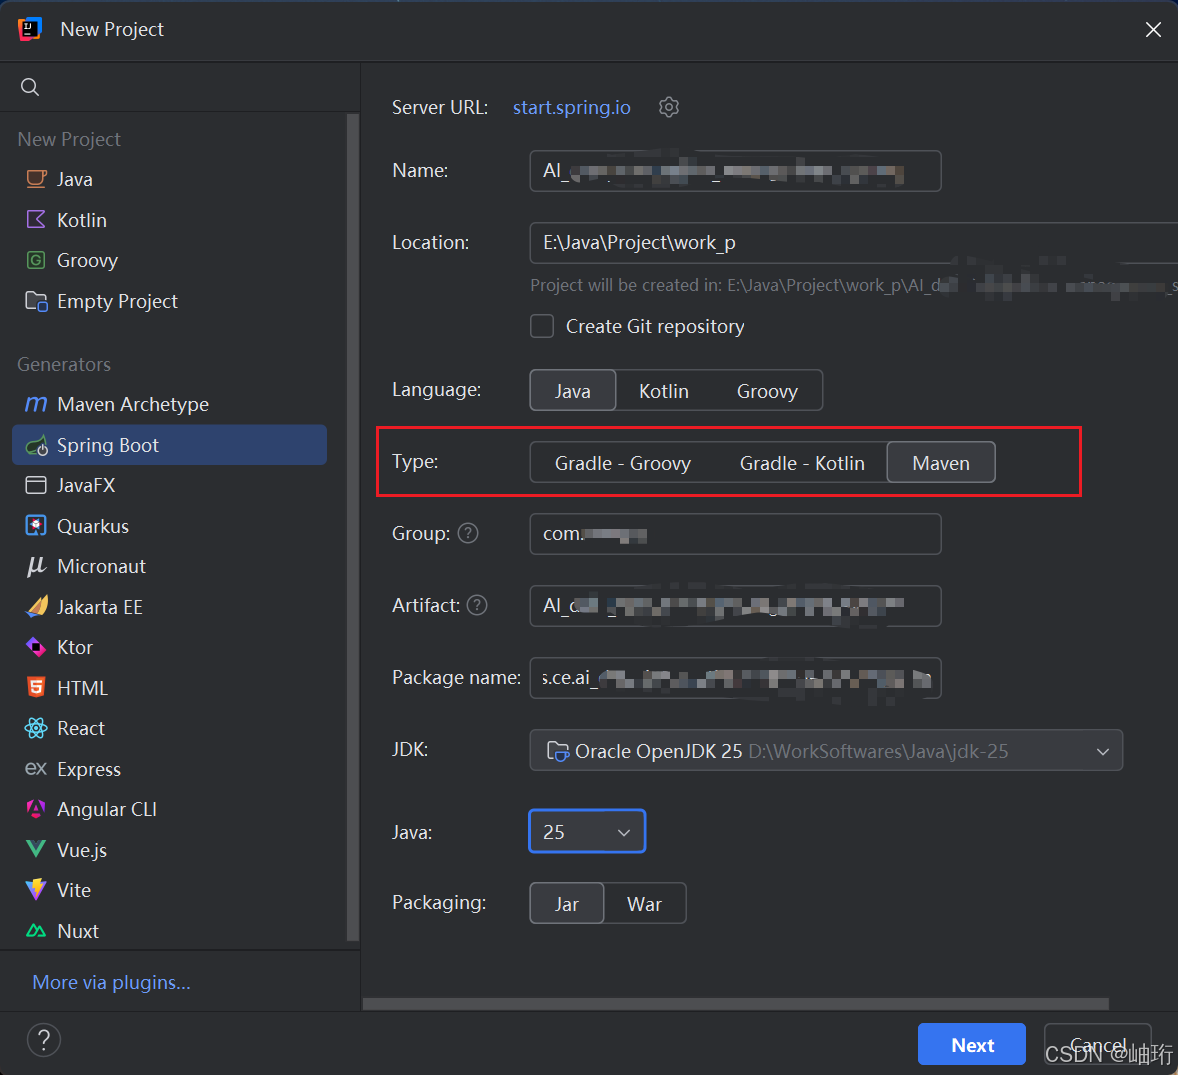Choose Jakarta EE generator icon
The width and height of the screenshot is (1178, 1075).
(36, 606)
